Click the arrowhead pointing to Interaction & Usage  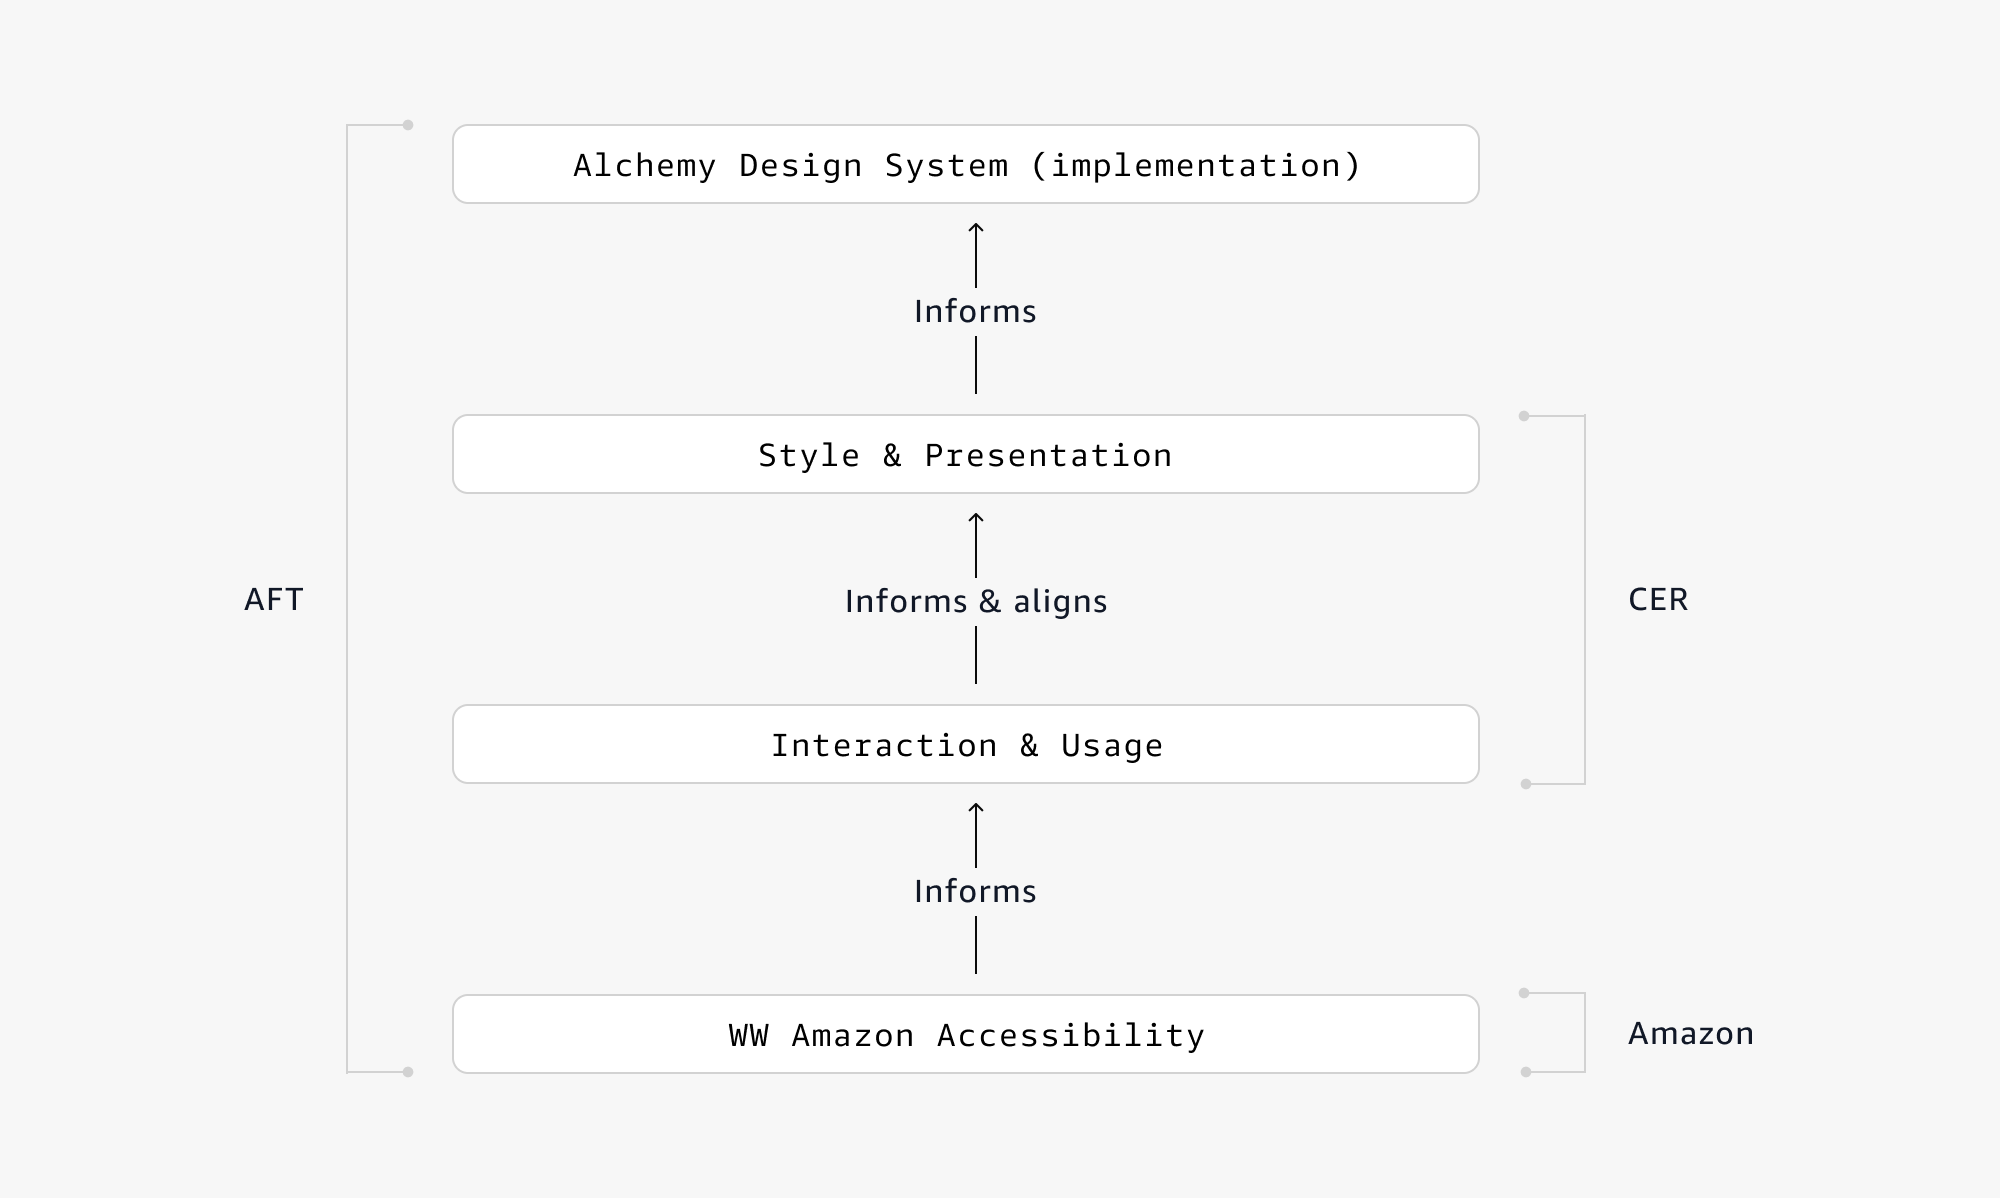pyautogui.click(x=976, y=809)
